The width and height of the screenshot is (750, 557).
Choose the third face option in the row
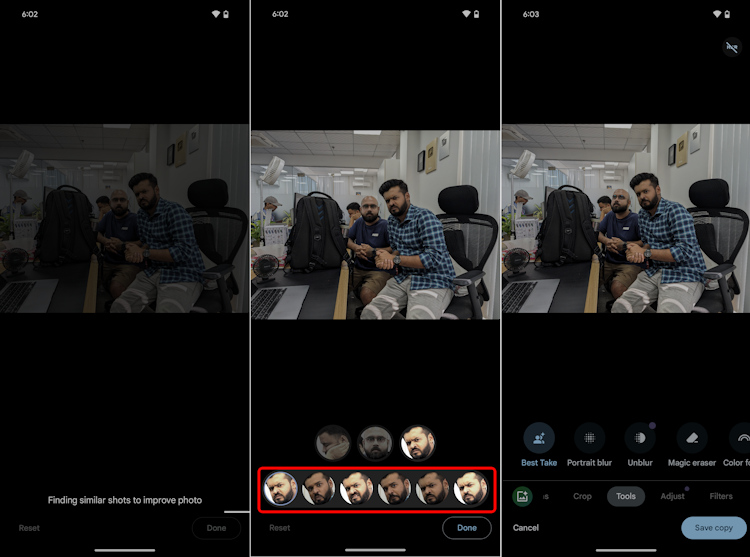pyautogui.click(x=357, y=489)
